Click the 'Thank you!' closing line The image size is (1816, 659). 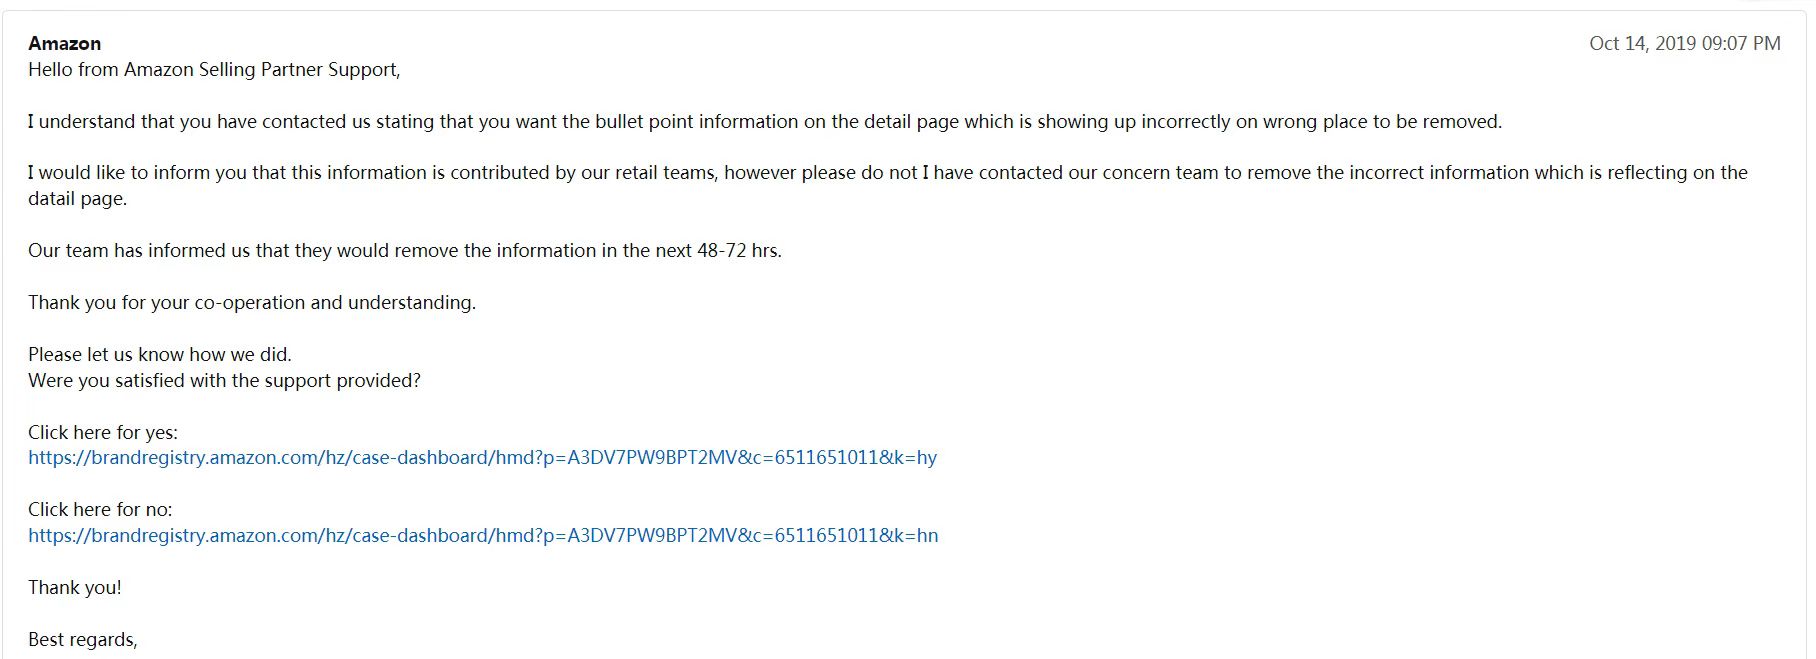[75, 588]
